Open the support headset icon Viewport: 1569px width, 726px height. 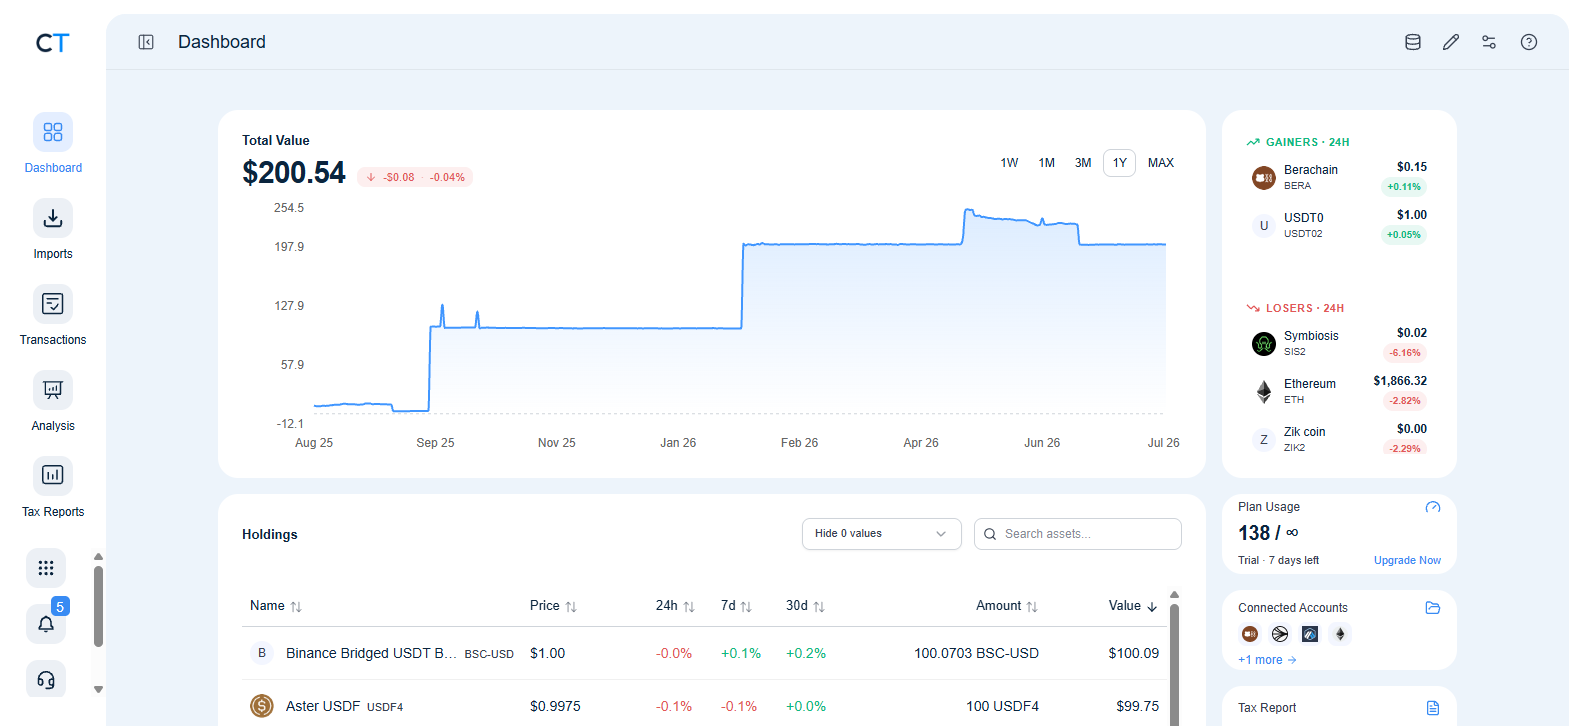tap(46, 680)
